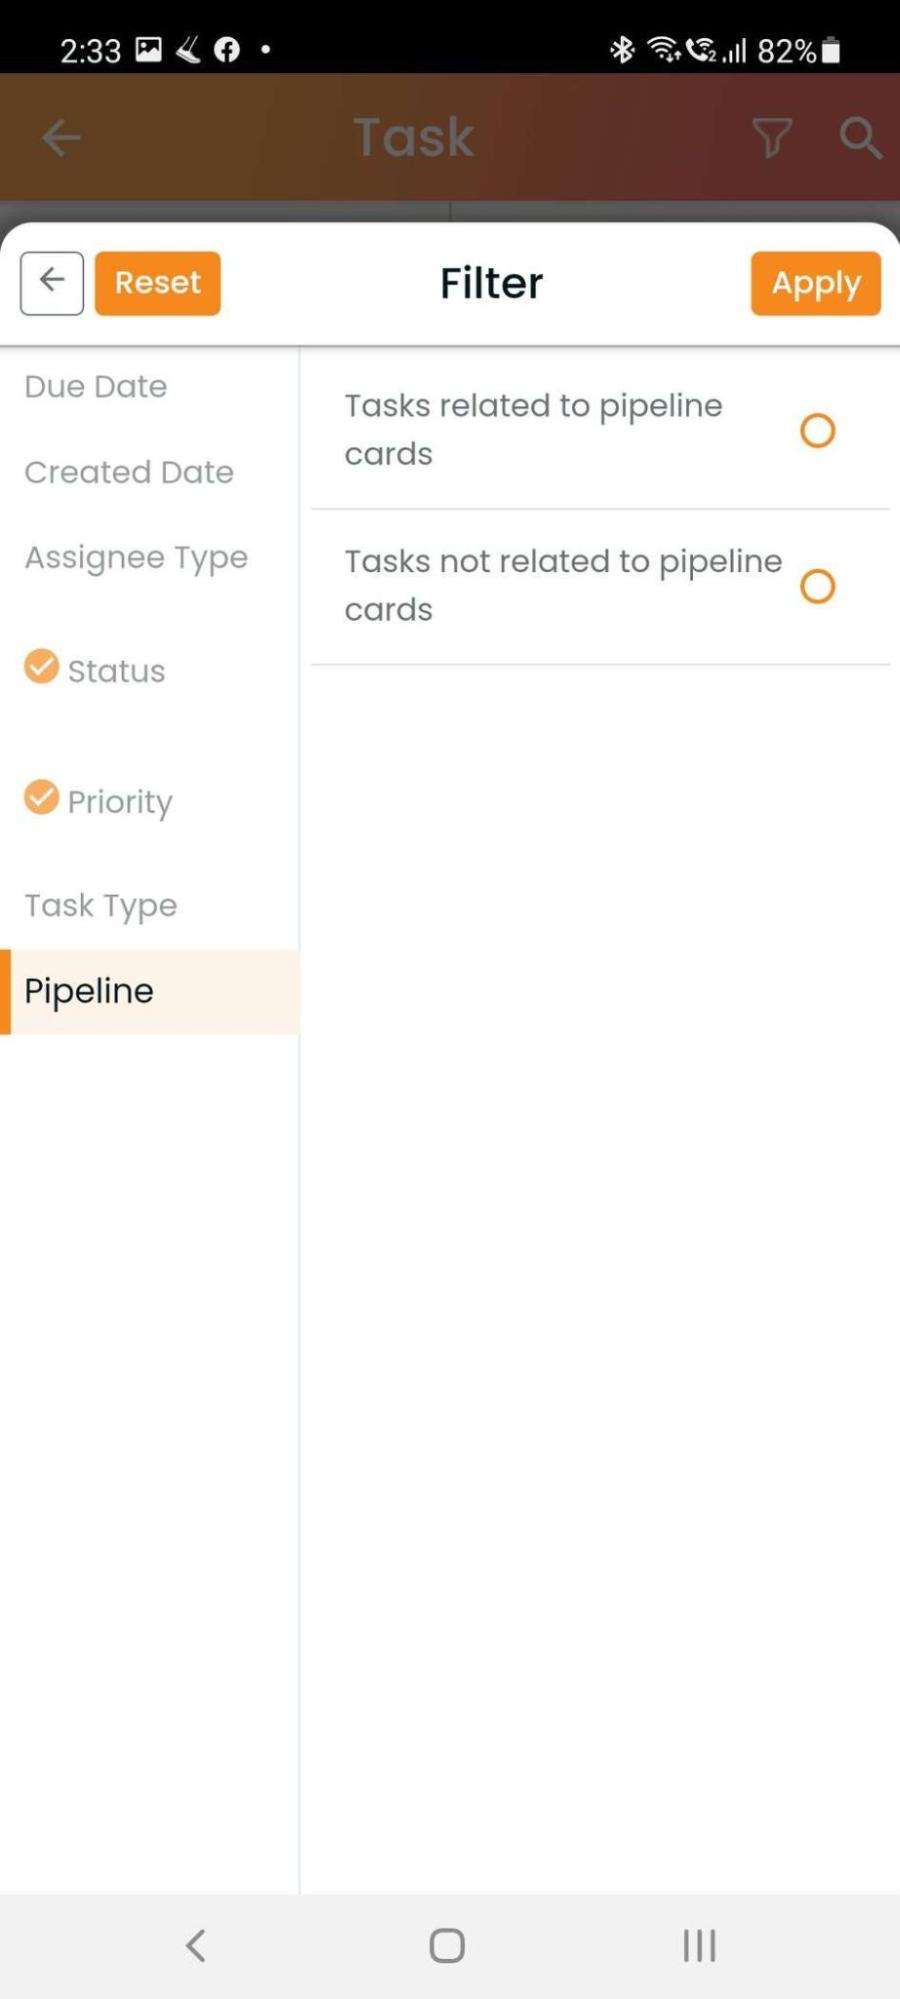
Task: Tap the Android home navigation button
Action: tap(447, 1945)
